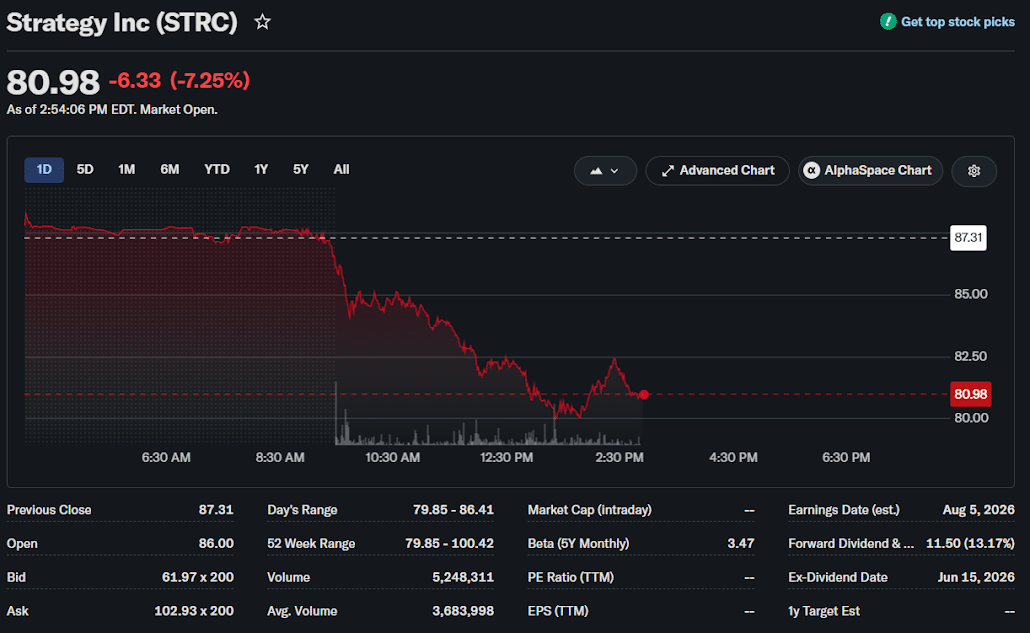Click the Market Cap (intraday) label
Image resolution: width=1030 pixels, height=633 pixels.
point(590,510)
